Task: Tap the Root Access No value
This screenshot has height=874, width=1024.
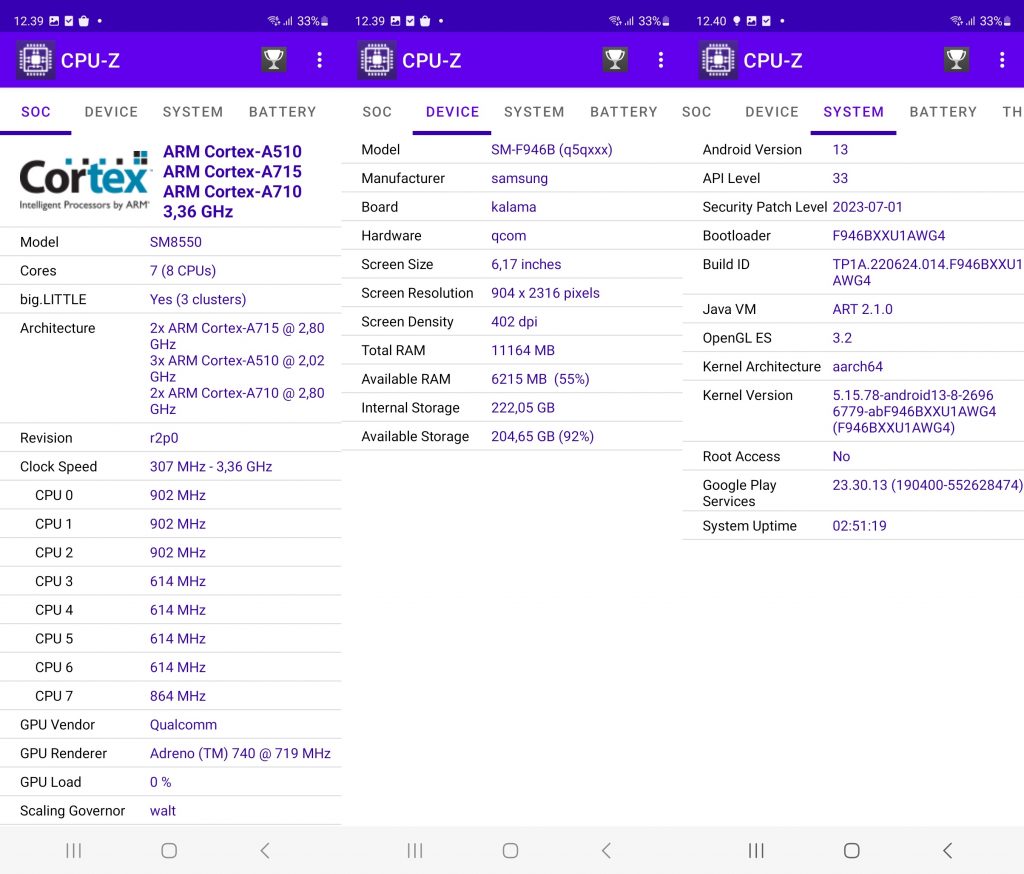Action: pos(841,457)
